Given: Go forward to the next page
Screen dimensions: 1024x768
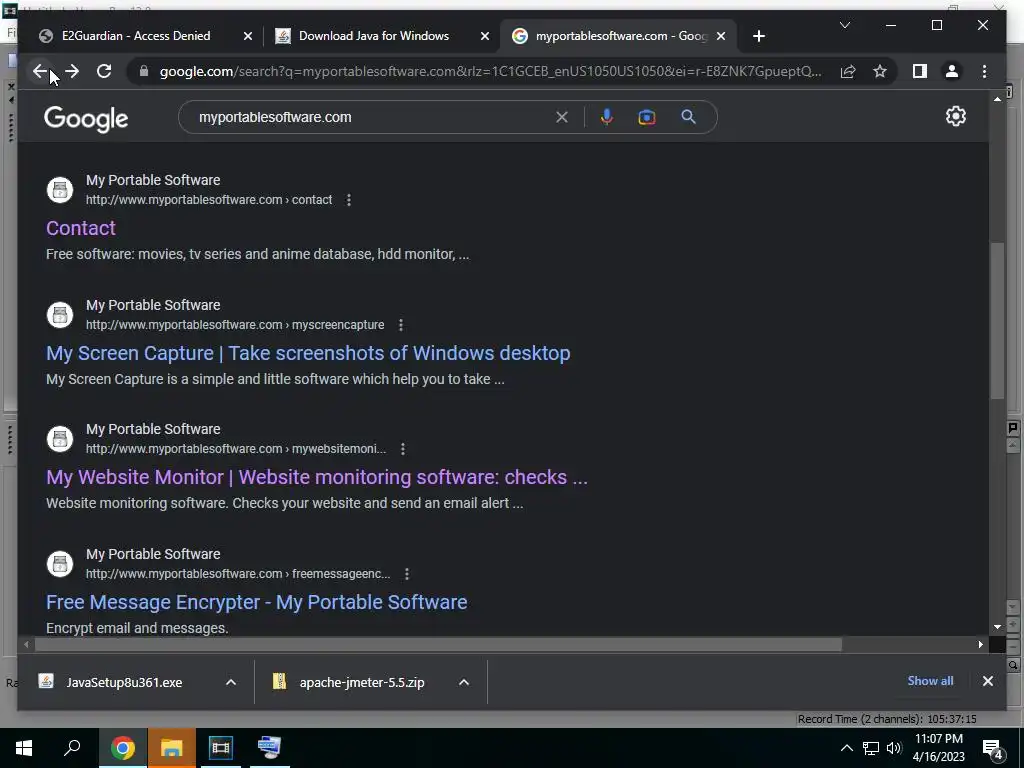Looking at the screenshot, I should pos(72,71).
